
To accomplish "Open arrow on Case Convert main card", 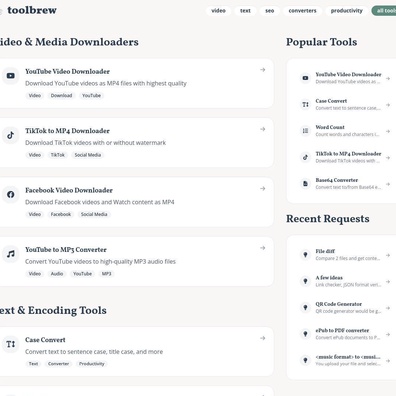I will [x=263, y=338].
